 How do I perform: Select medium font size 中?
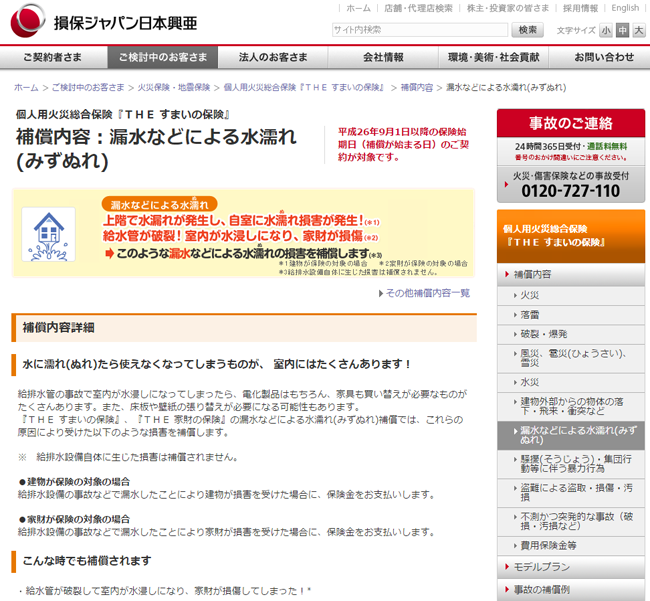[x=622, y=30]
